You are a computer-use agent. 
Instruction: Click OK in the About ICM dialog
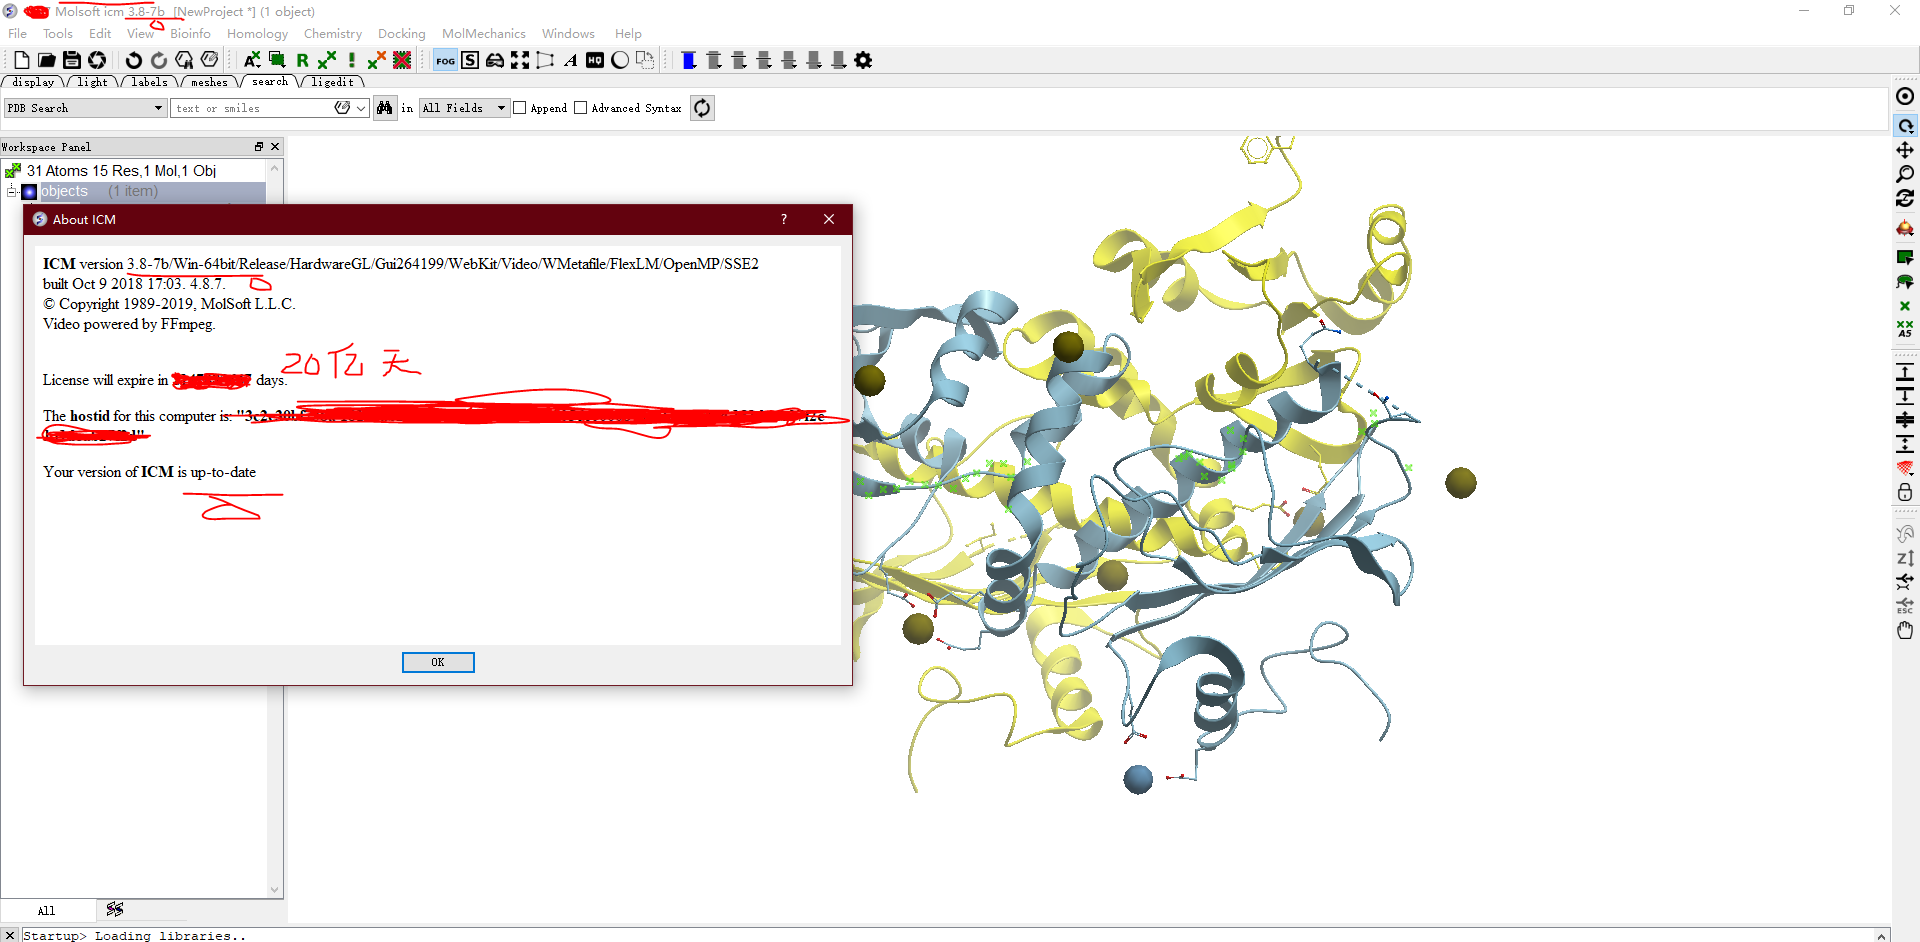(438, 662)
